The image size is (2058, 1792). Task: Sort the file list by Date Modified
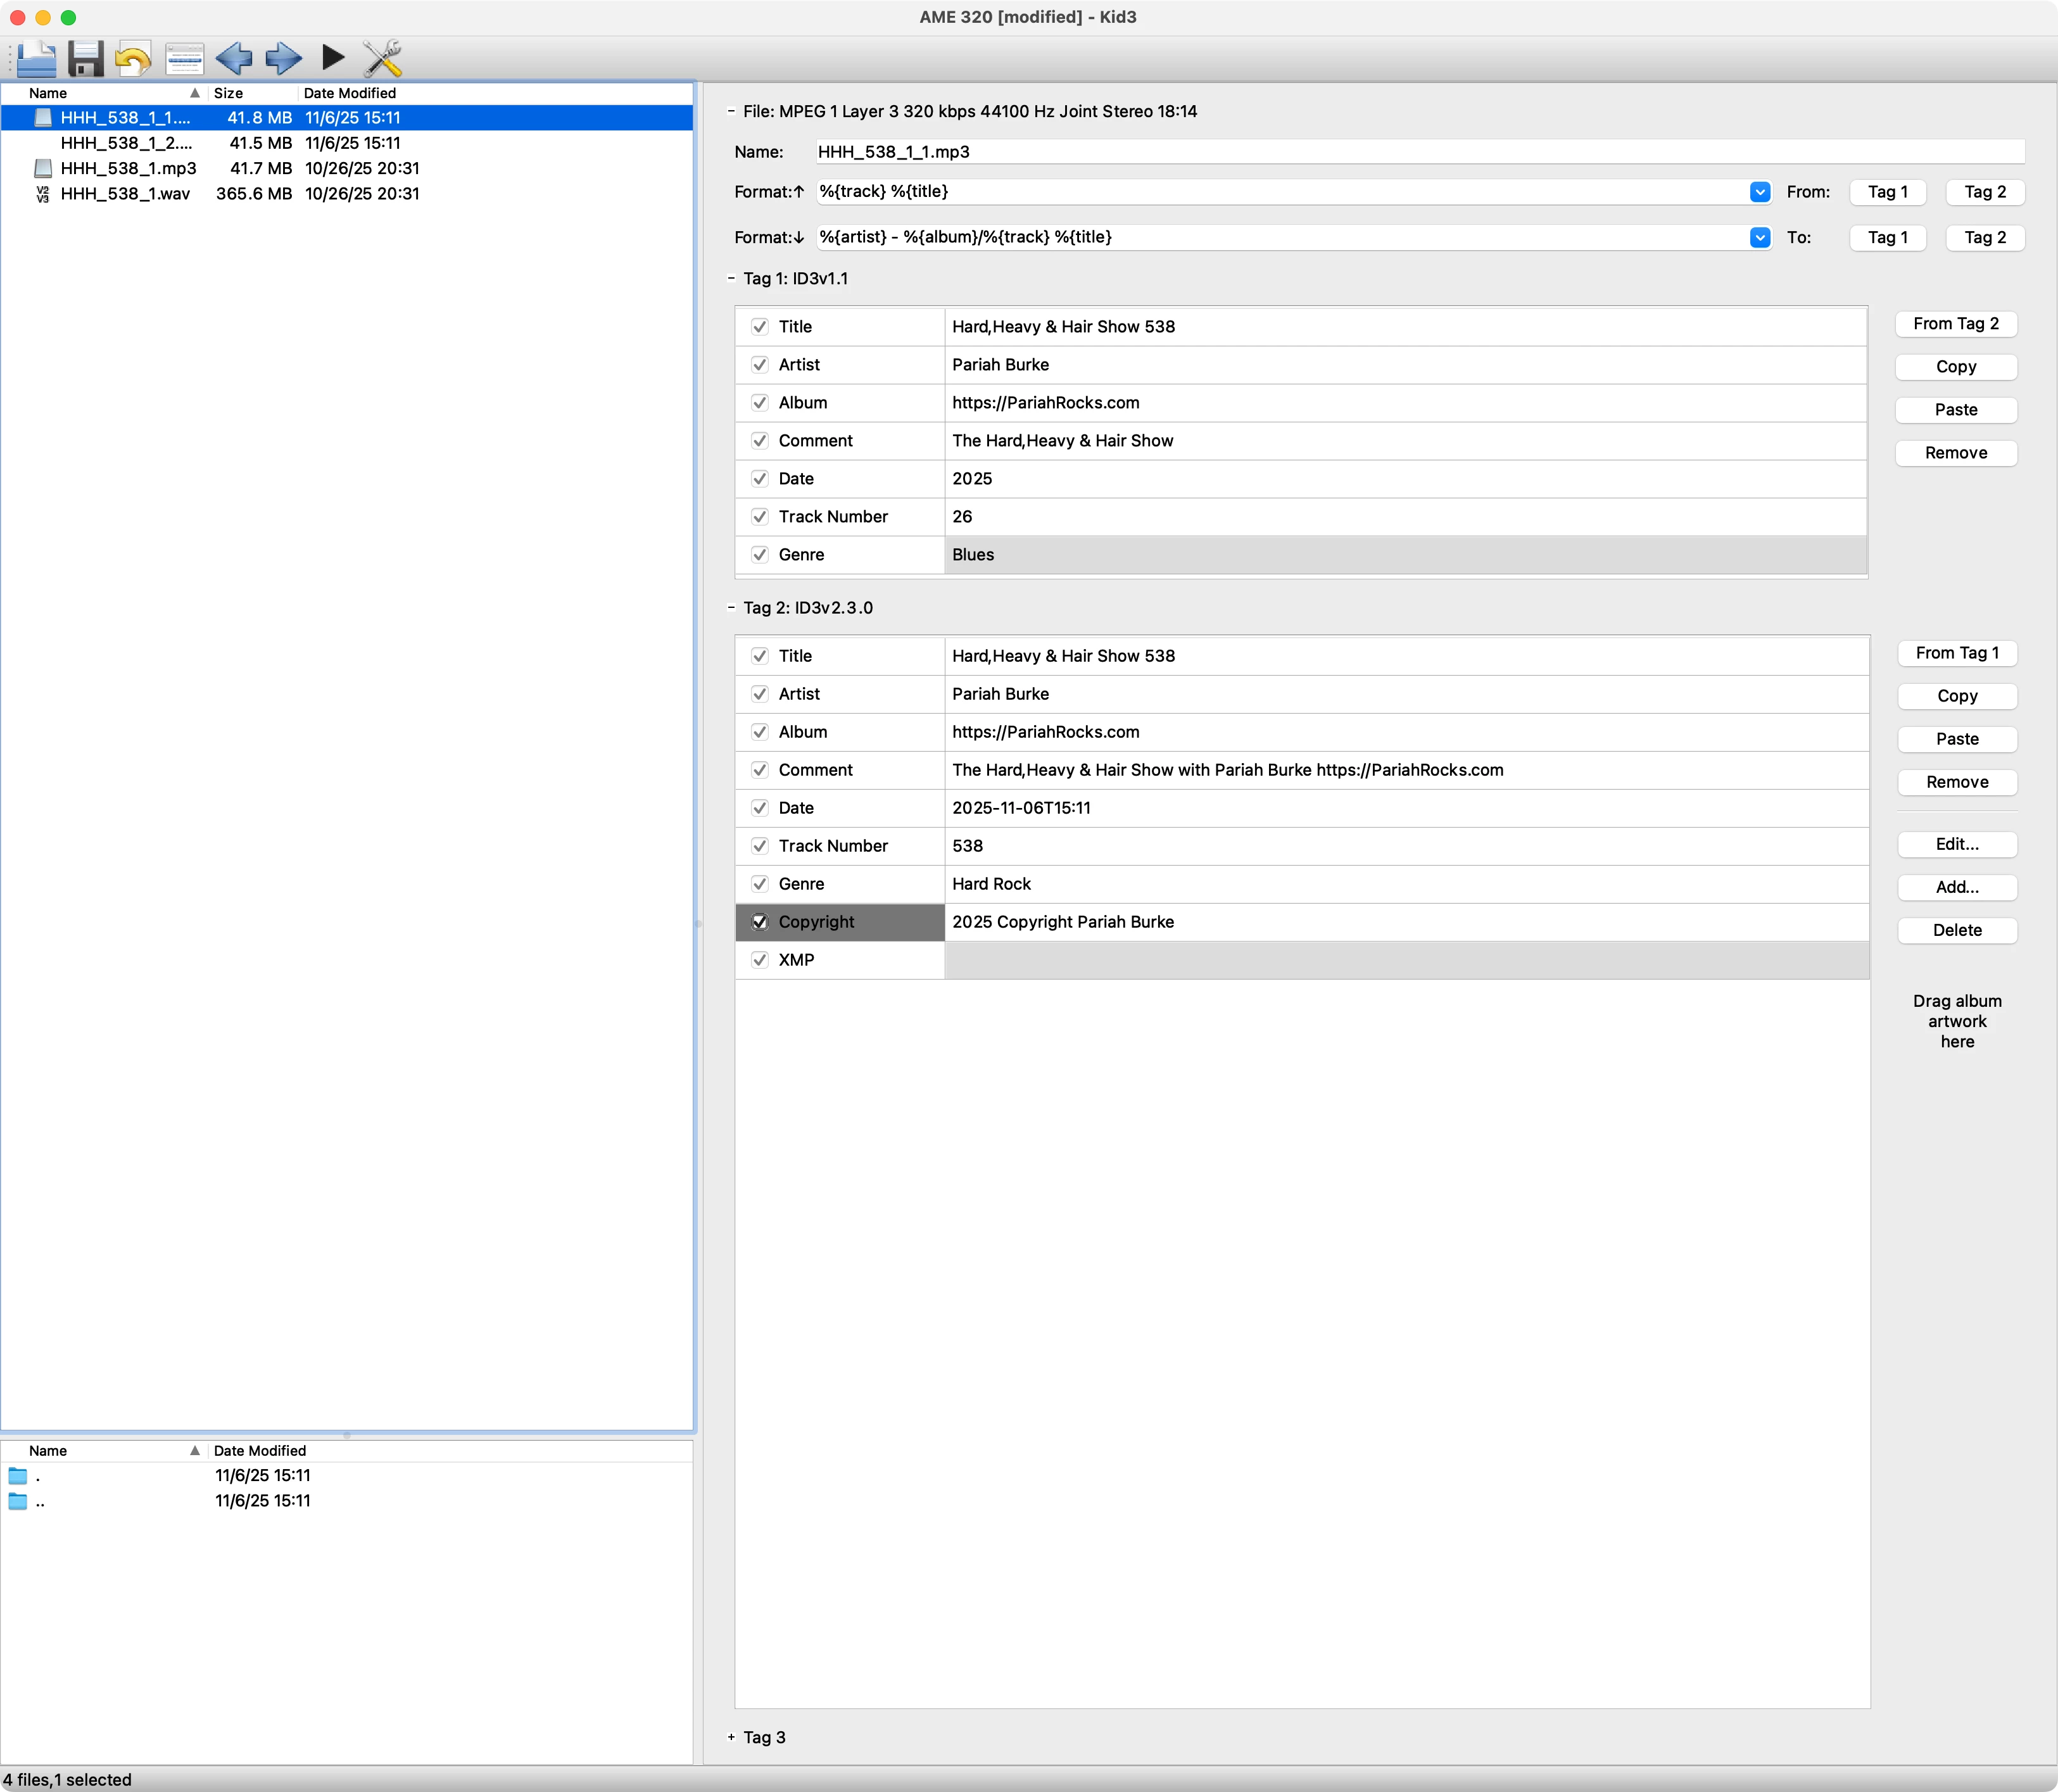tap(350, 93)
